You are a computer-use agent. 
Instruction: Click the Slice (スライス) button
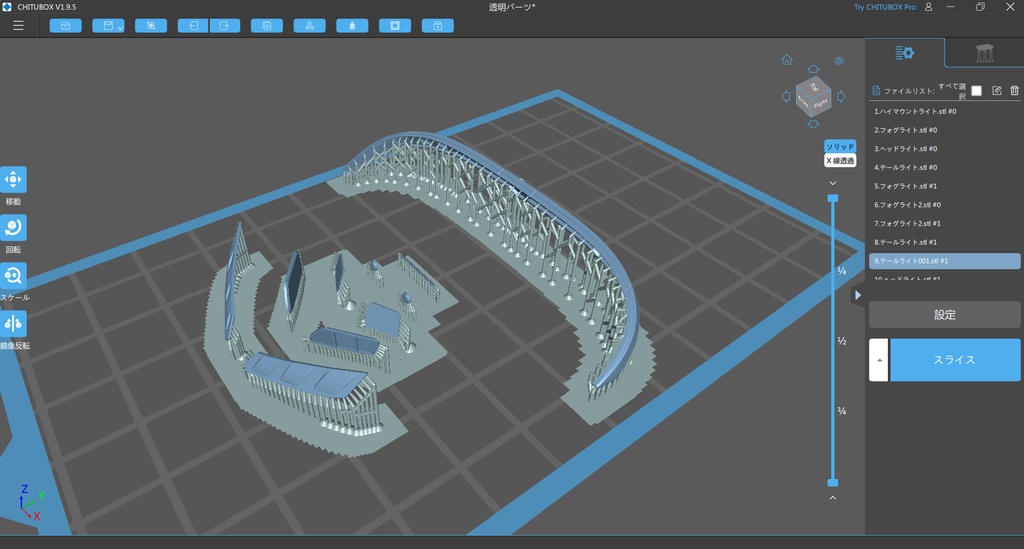955,360
